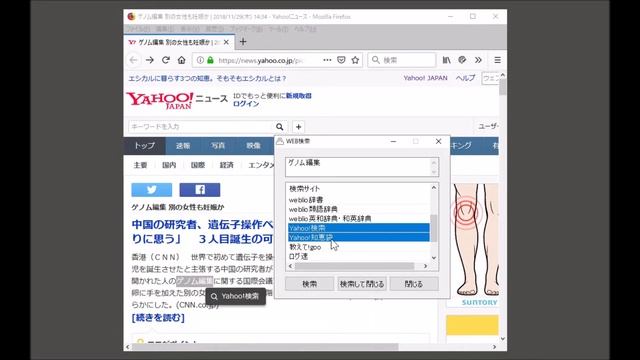Click the Yahoo news keyword field
This screenshot has height=360, width=640.
point(200,127)
